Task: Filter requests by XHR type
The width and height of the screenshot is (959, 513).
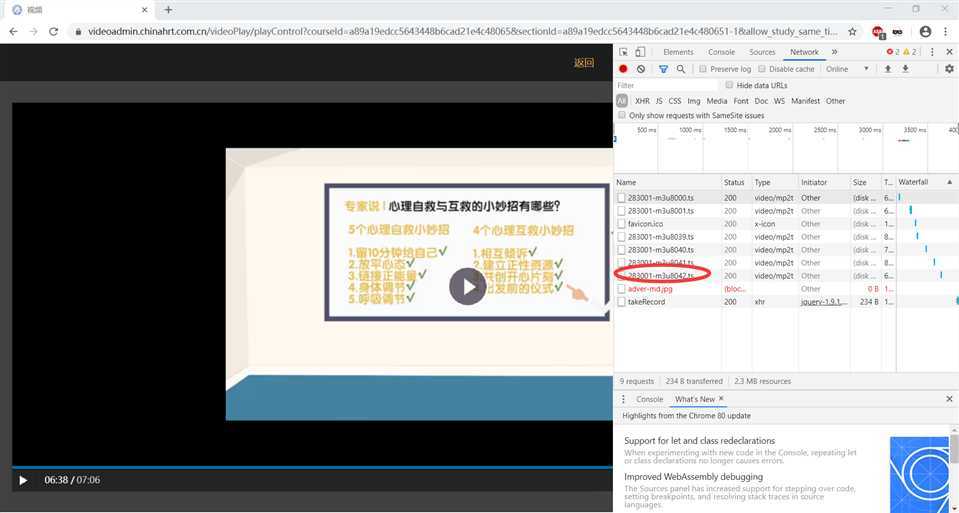Action: click(642, 101)
